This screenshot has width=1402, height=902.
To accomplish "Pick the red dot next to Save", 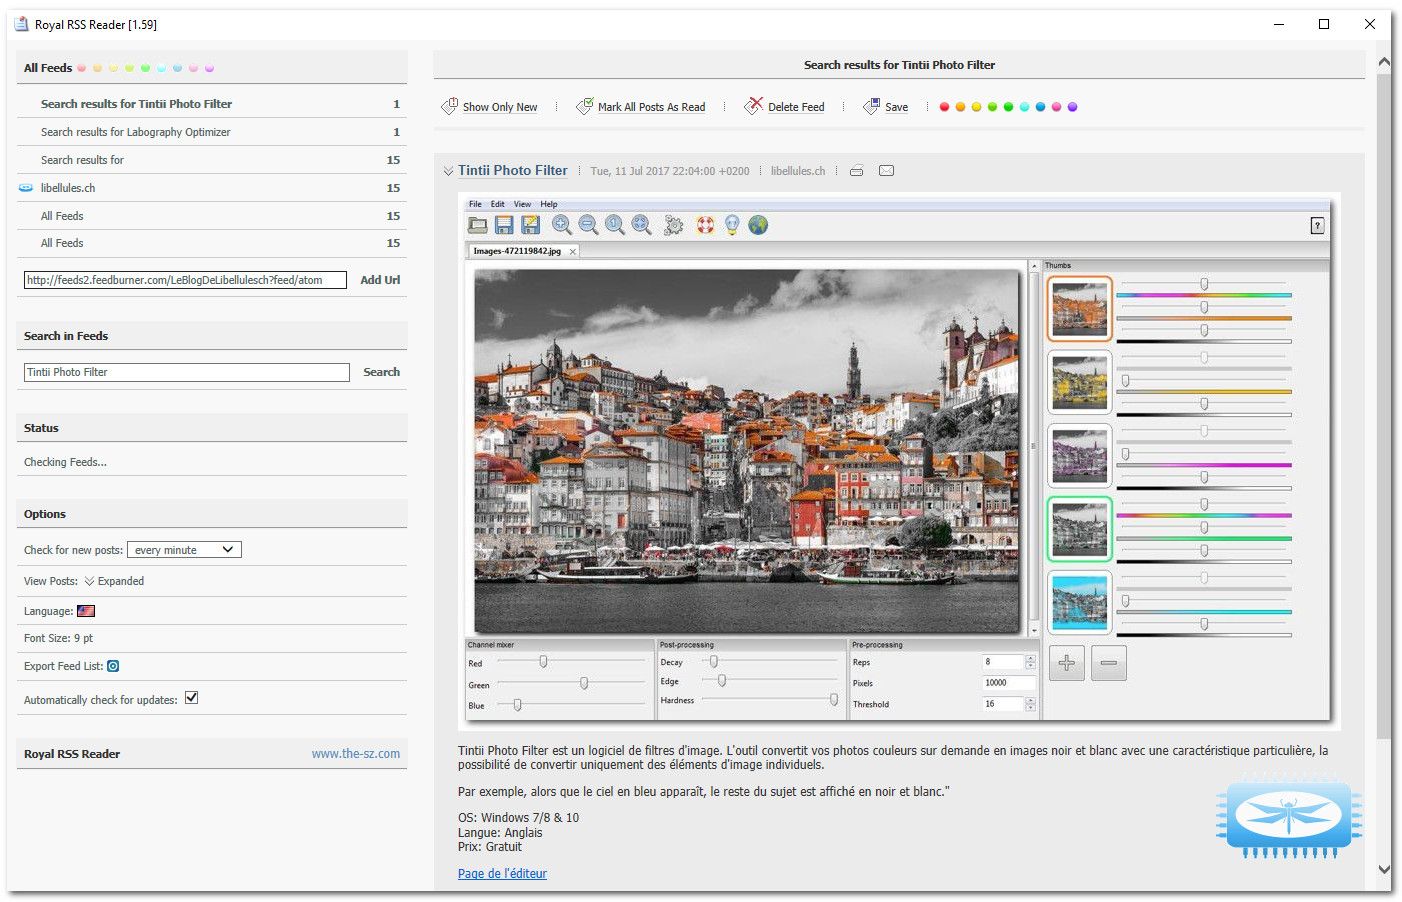I will (x=944, y=107).
